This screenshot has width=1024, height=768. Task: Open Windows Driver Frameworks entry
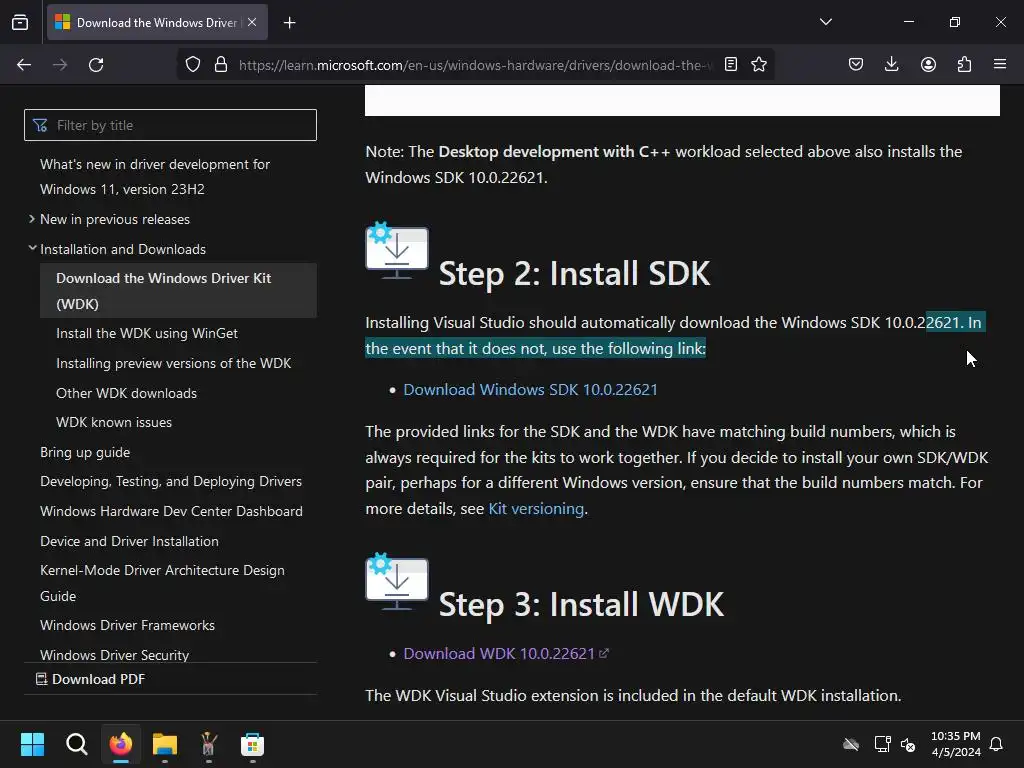[x=127, y=625]
